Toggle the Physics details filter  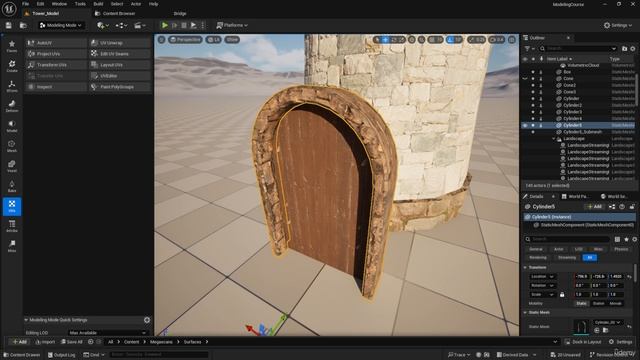pyautogui.click(x=621, y=249)
